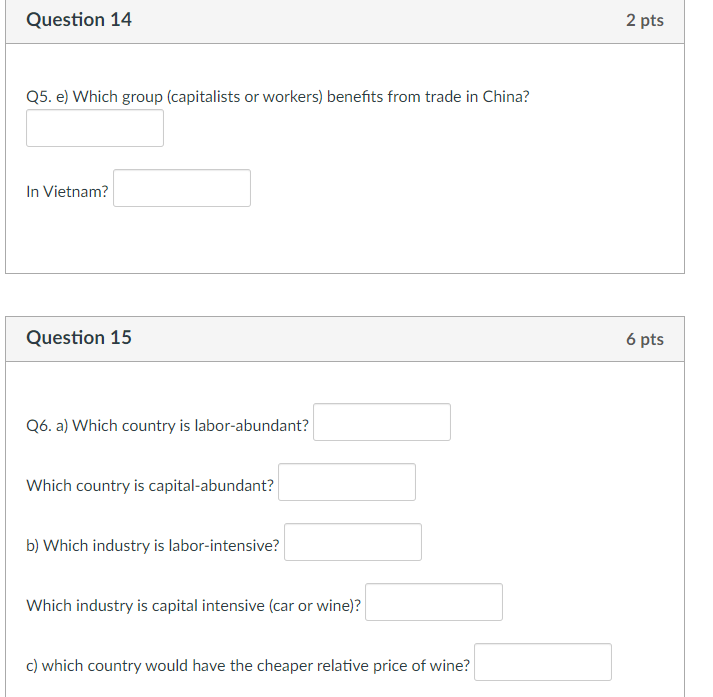This screenshot has width=713, height=697.
Task: Click the 'Question 15' heading
Action: point(79,337)
